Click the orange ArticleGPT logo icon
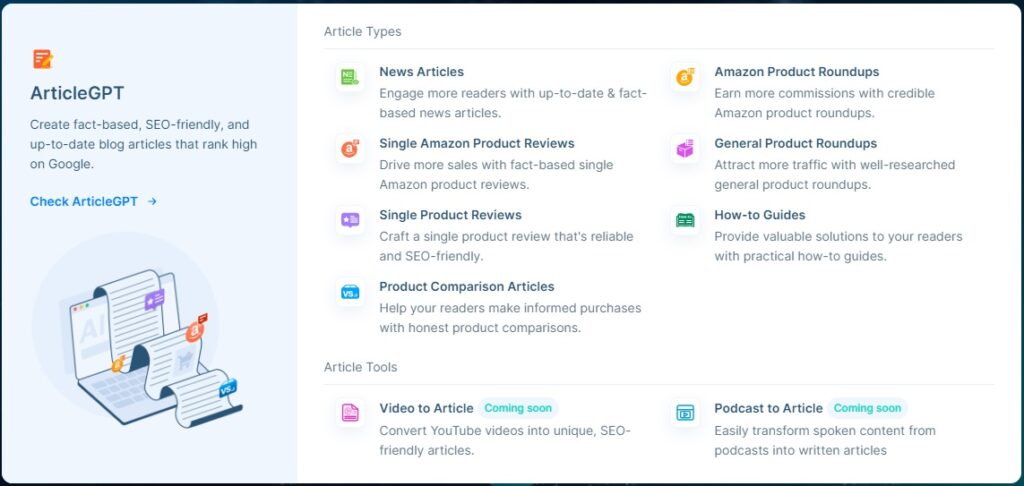The height and width of the screenshot is (486, 1024). tap(42, 59)
